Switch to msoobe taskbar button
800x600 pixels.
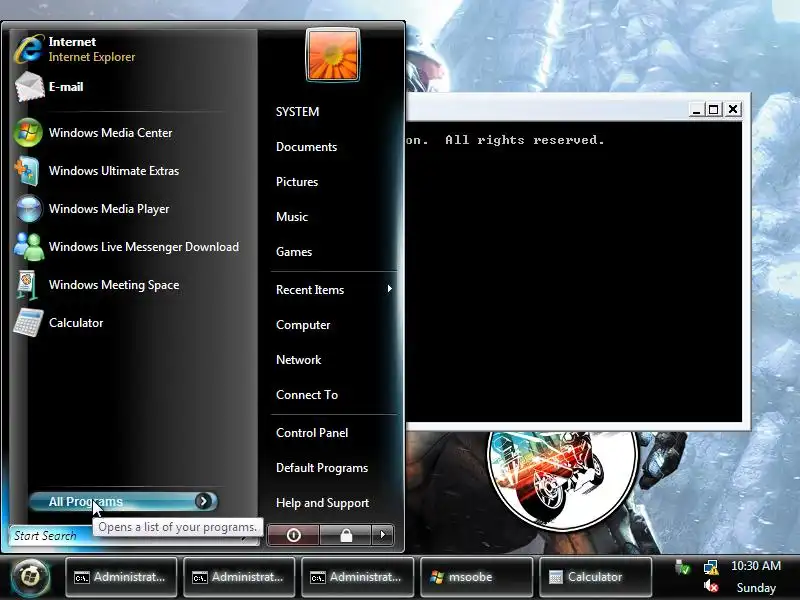coord(477,577)
